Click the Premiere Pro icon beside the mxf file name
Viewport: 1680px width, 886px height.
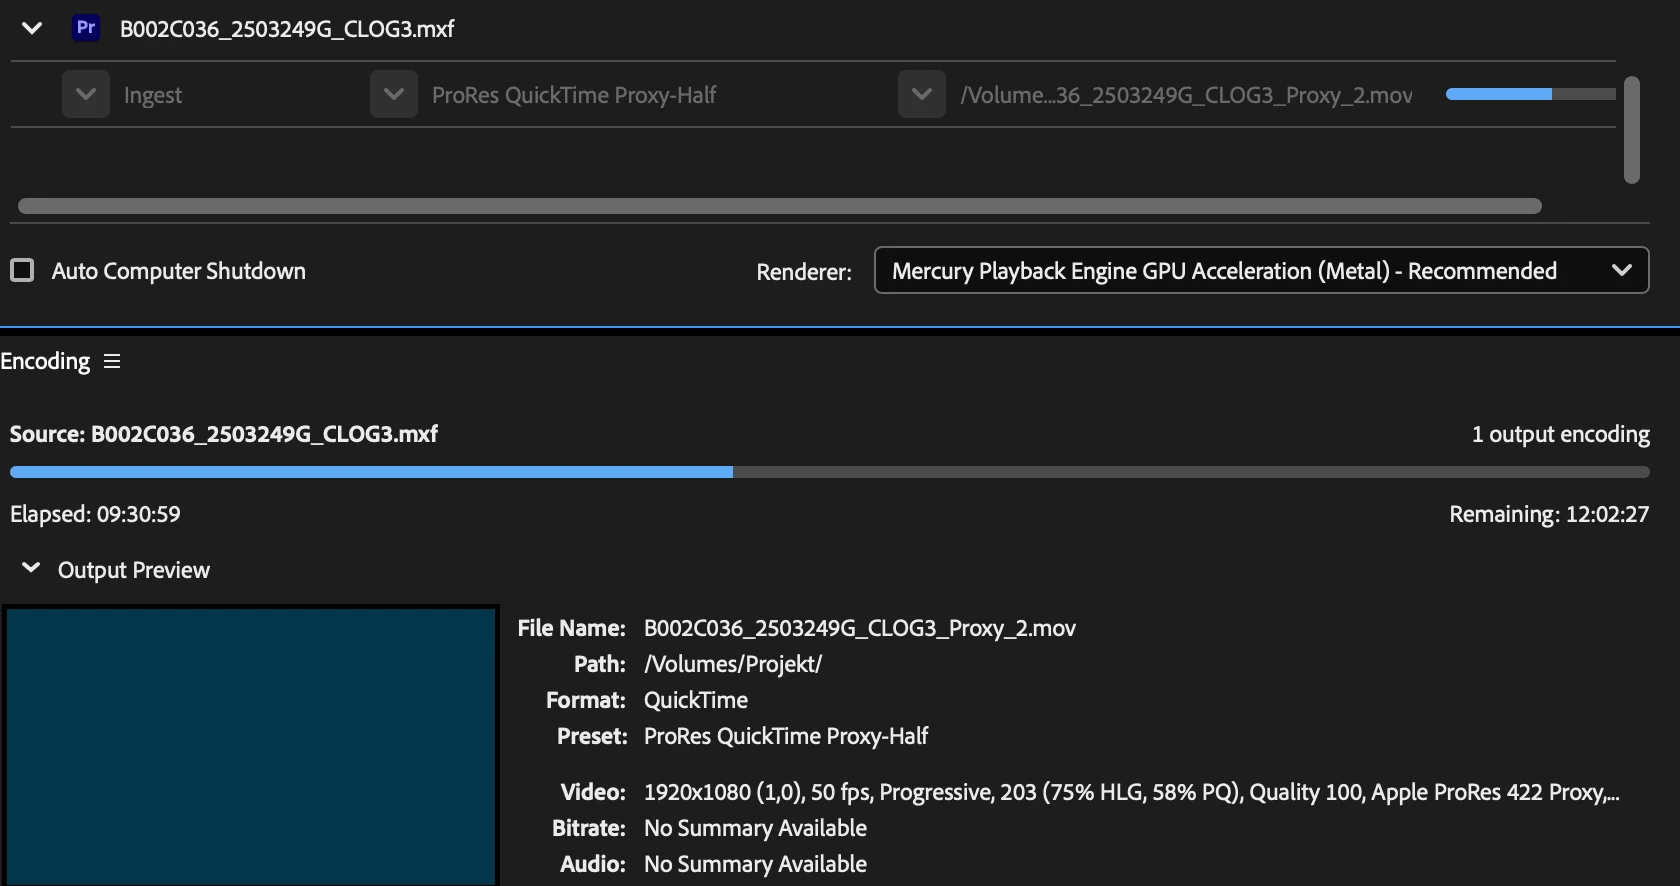tap(86, 28)
